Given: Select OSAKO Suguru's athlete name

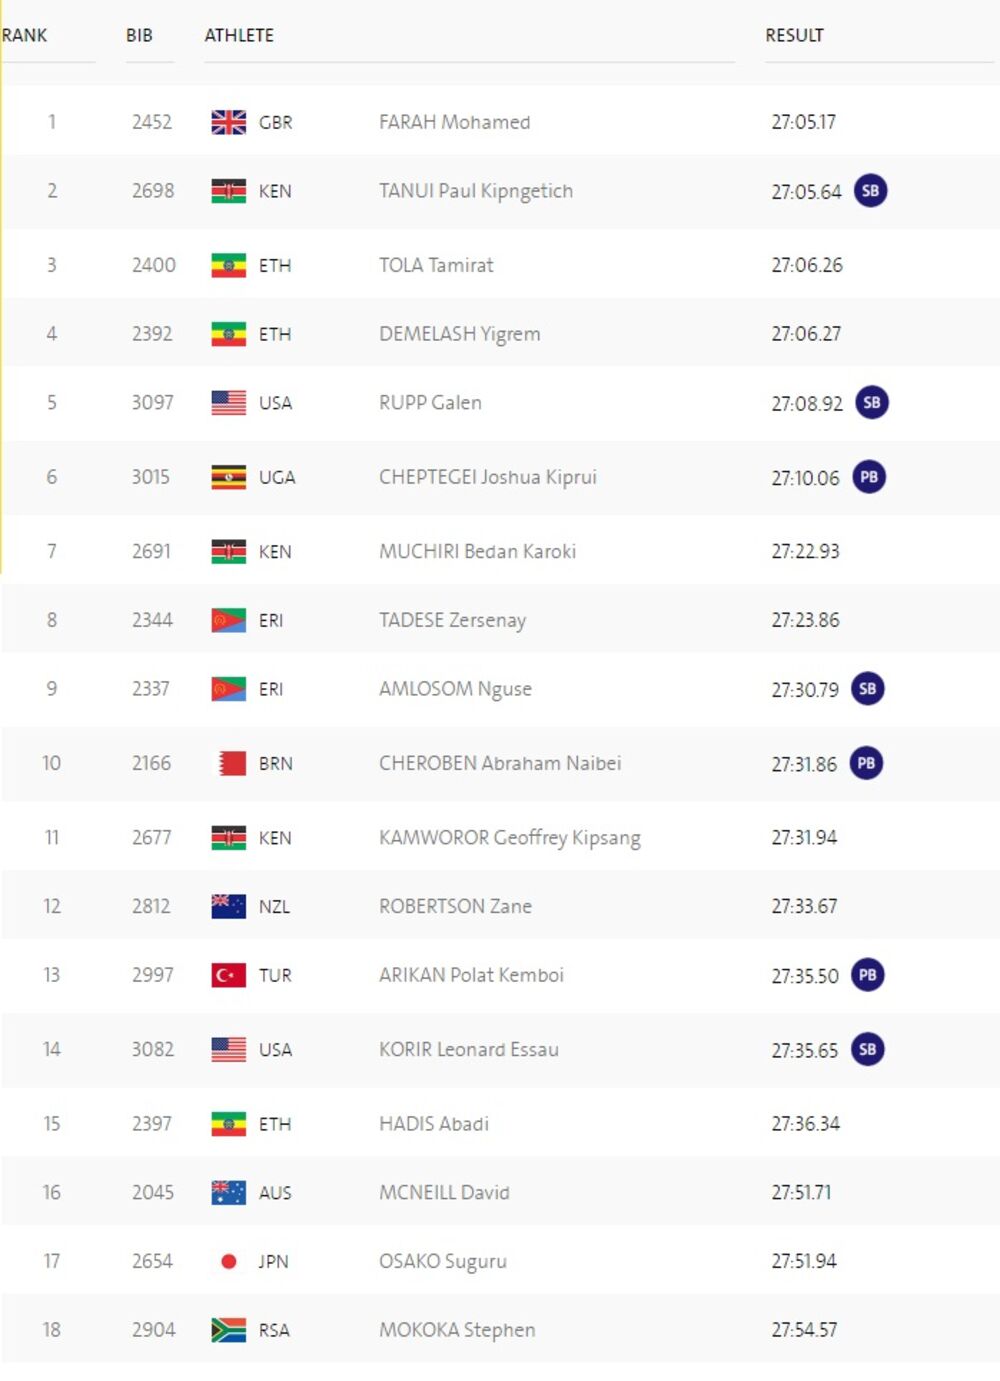Looking at the screenshot, I should [442, 1262].
